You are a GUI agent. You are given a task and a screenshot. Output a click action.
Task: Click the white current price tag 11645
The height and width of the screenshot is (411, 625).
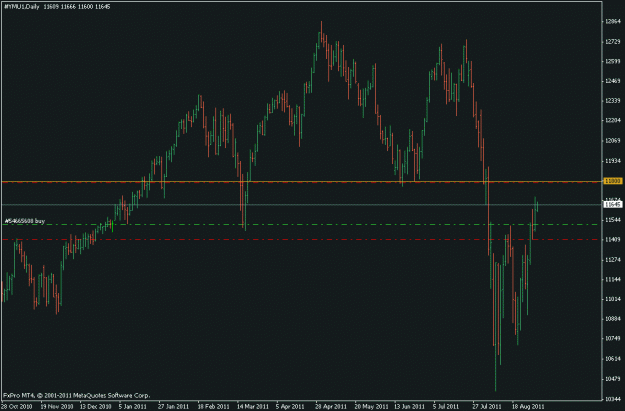click(x=613, y=205)
